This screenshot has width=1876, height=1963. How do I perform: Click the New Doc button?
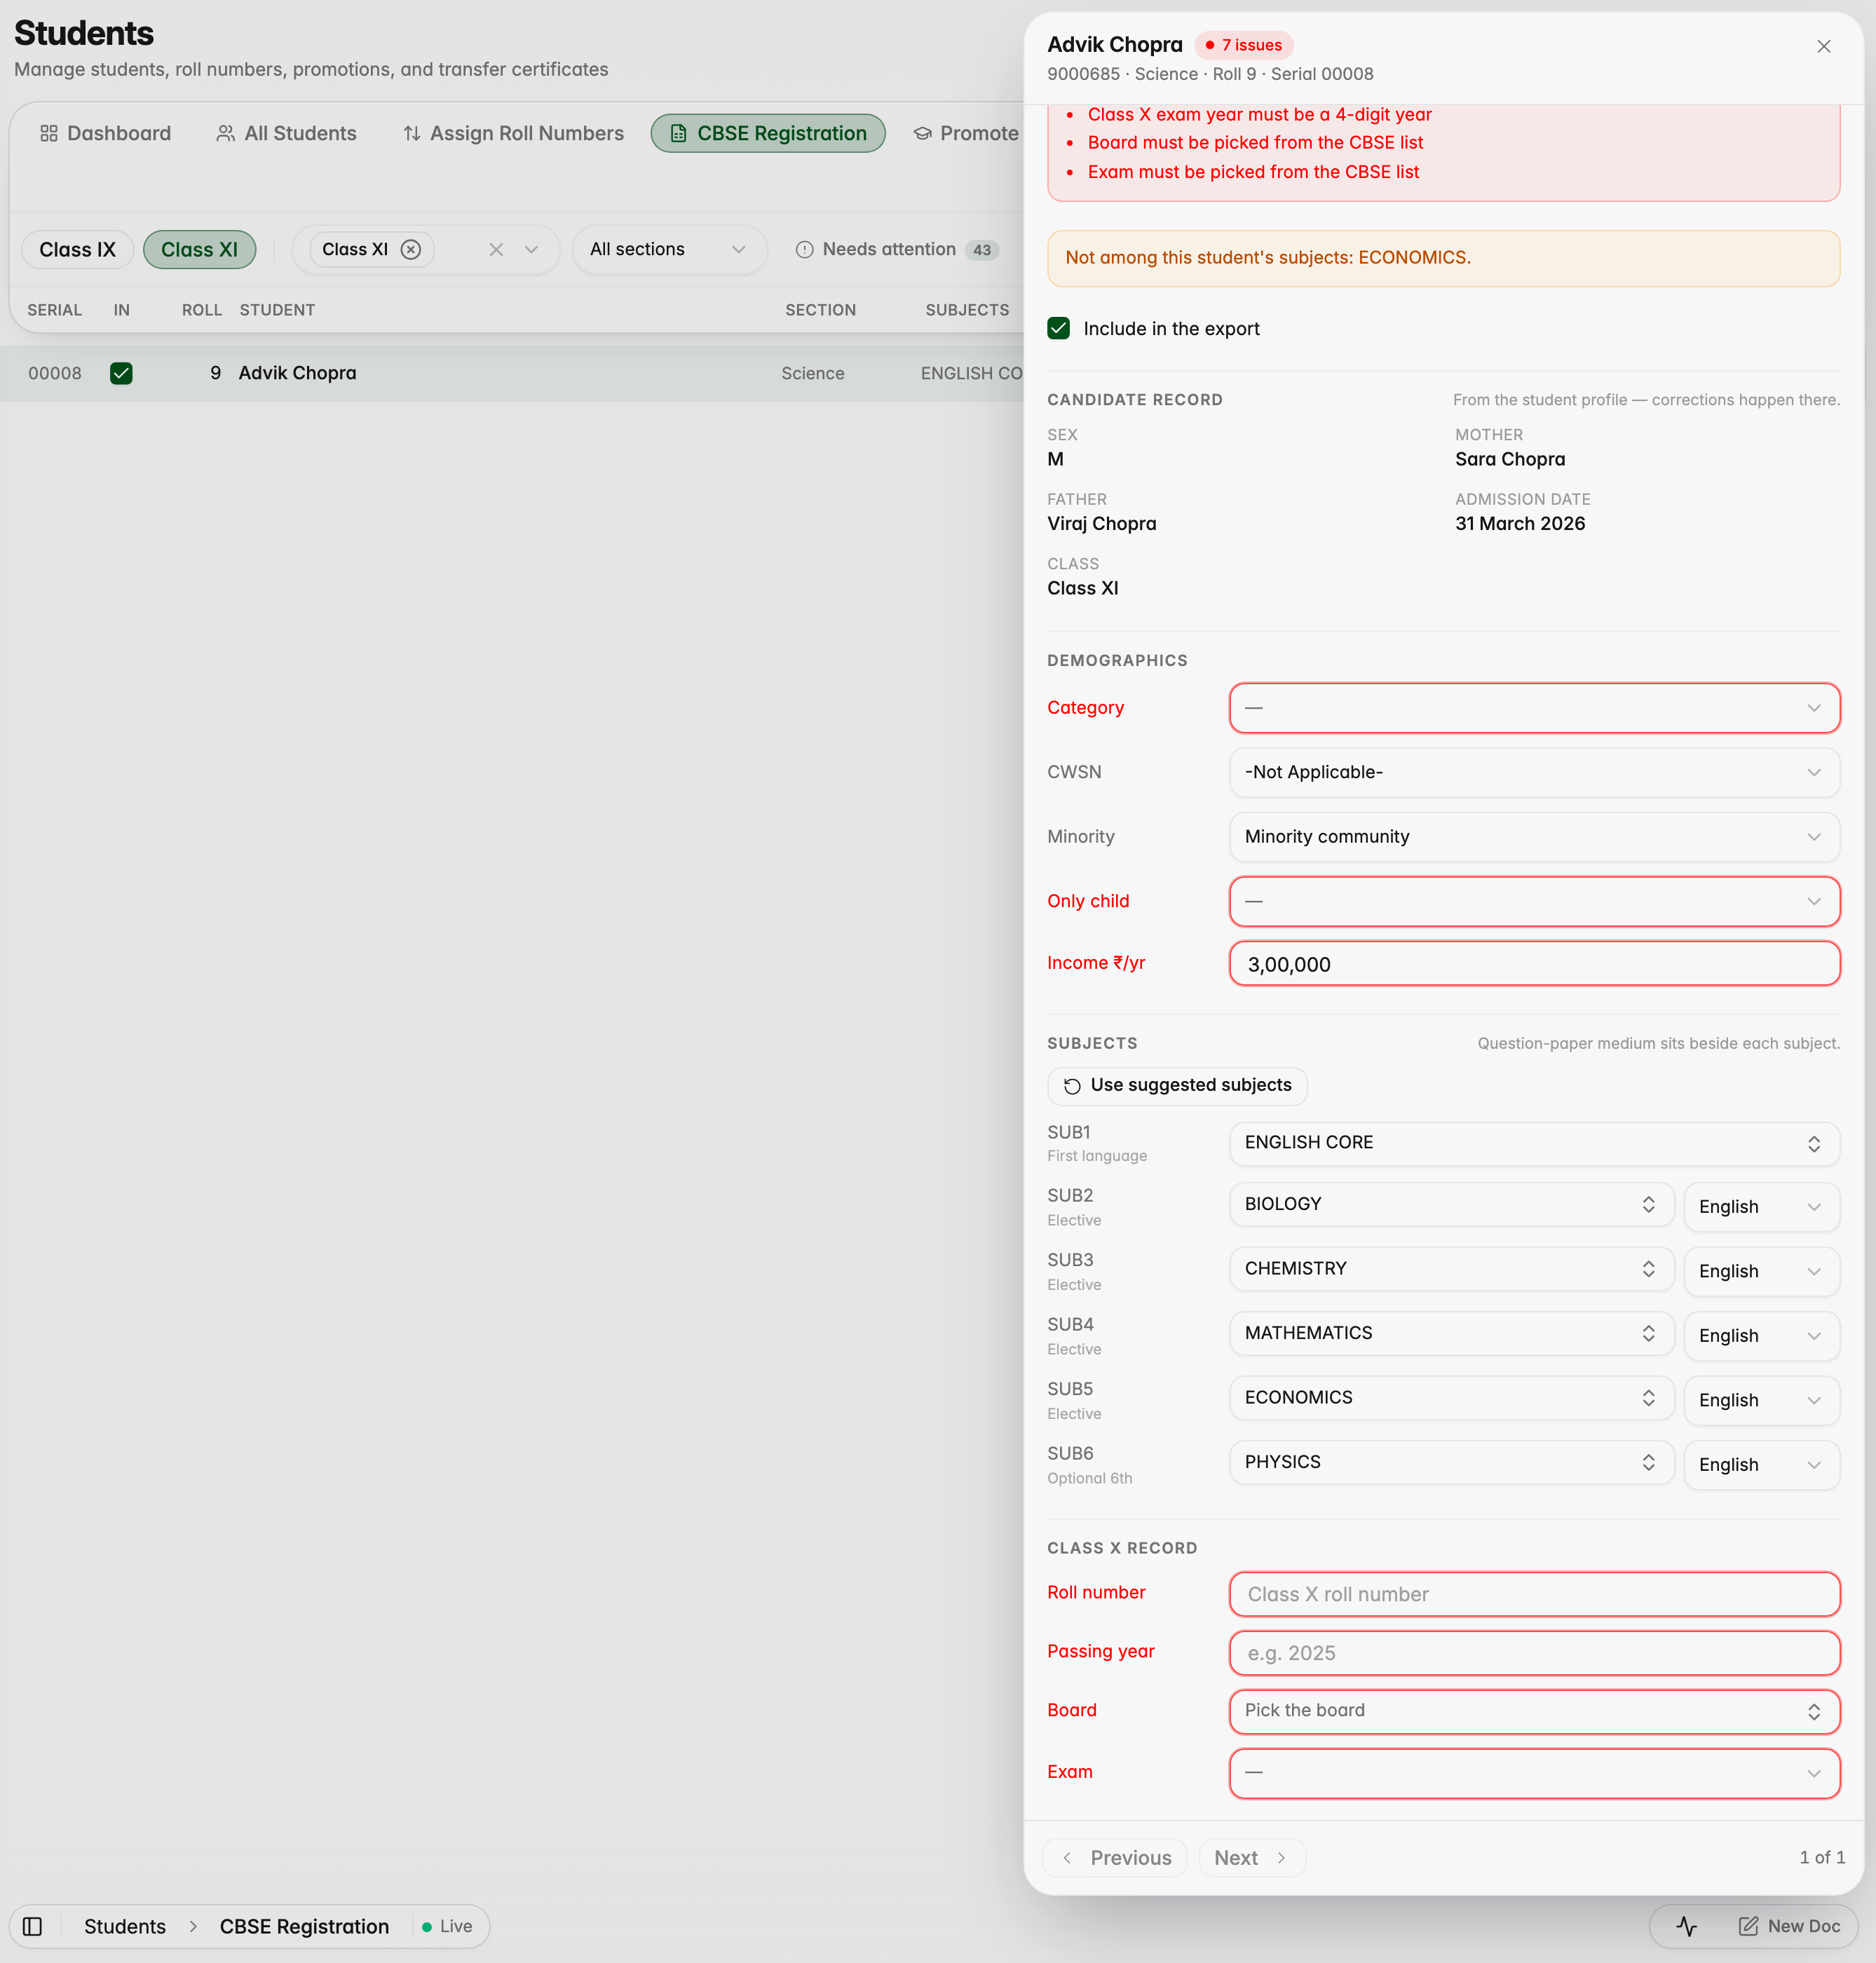point(1789,1926)
